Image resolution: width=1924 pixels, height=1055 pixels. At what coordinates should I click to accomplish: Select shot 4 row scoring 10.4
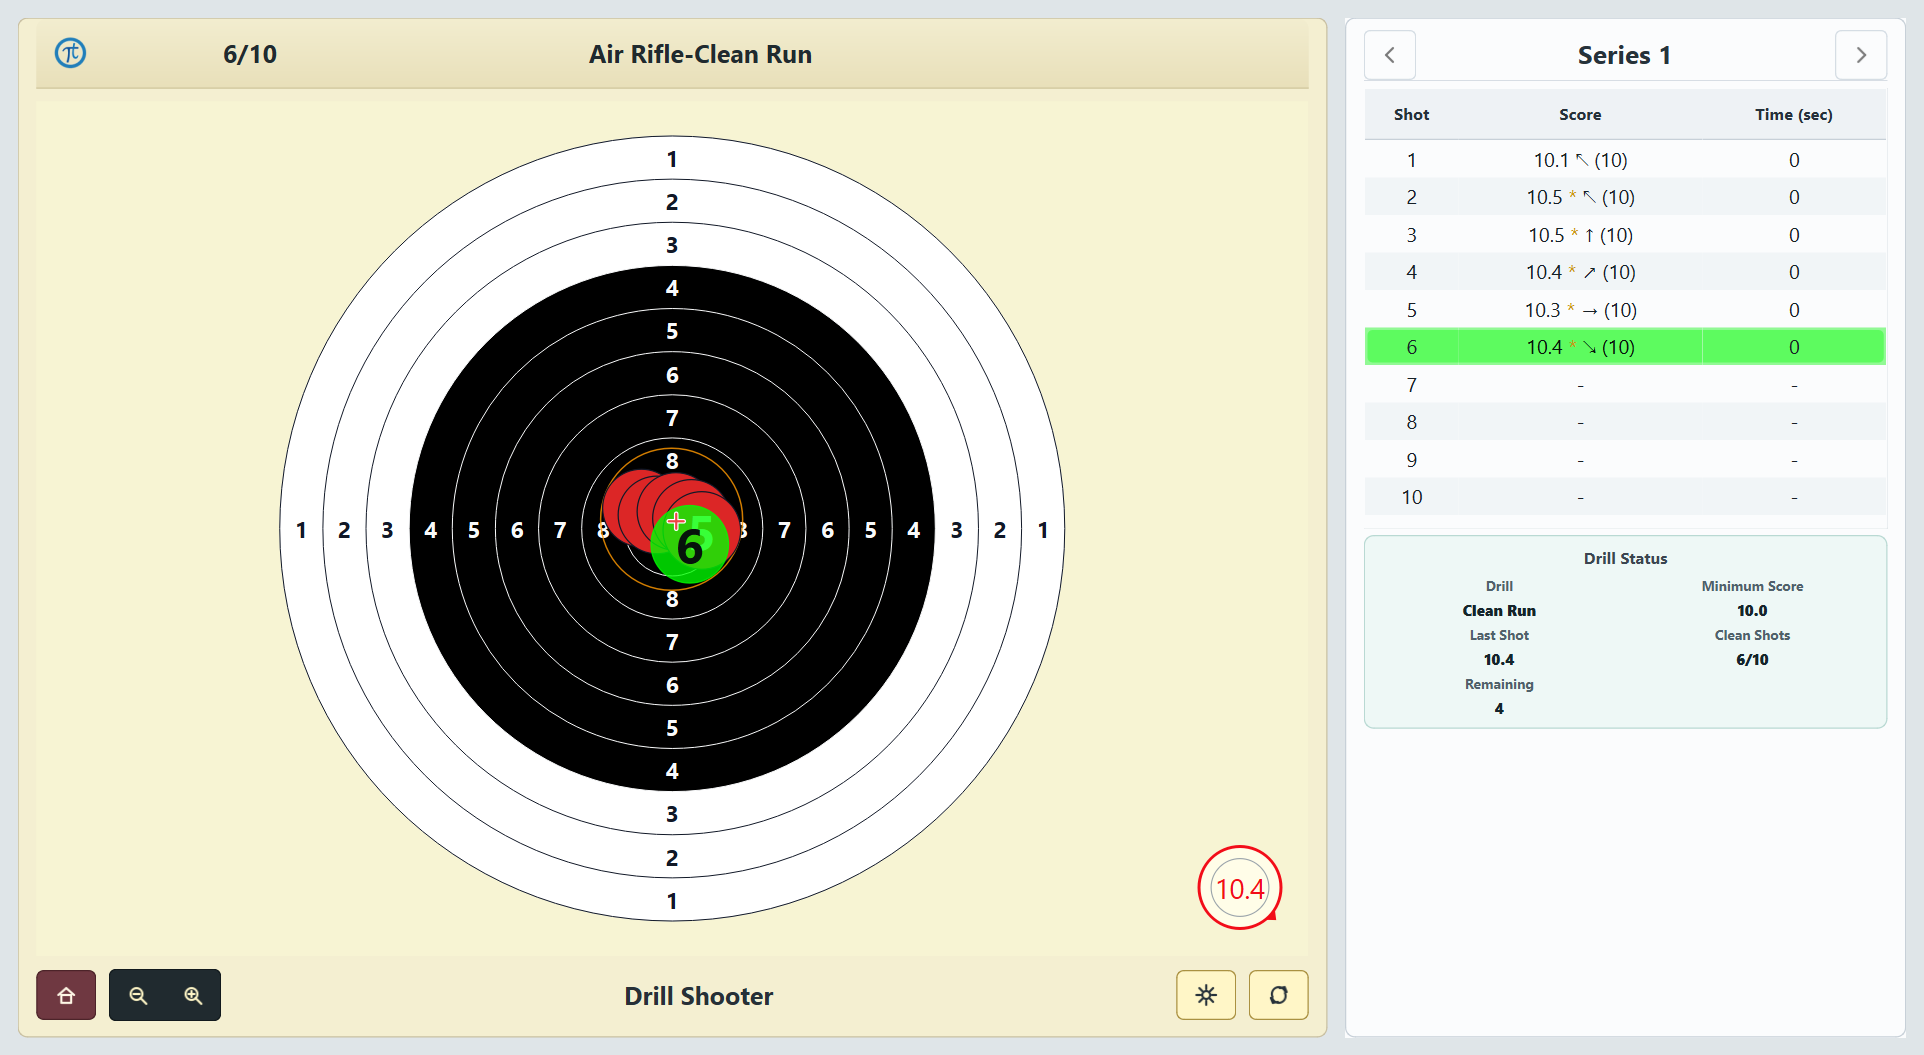point(1625,272)
